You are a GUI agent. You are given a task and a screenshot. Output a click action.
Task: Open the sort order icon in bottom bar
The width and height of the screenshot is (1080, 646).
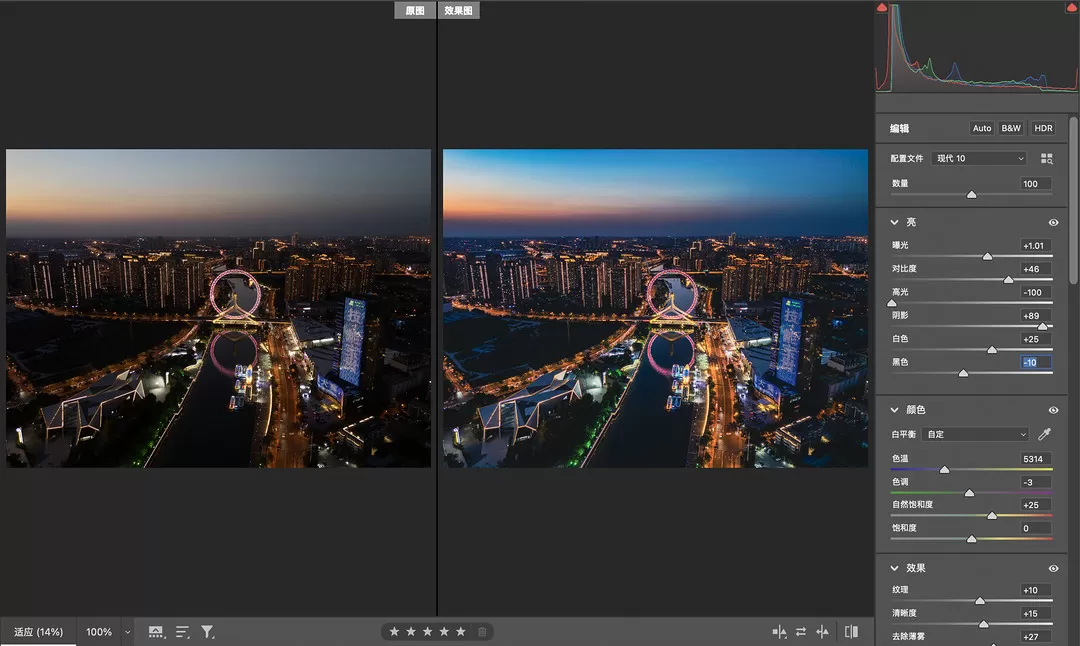tap(182, 632)
